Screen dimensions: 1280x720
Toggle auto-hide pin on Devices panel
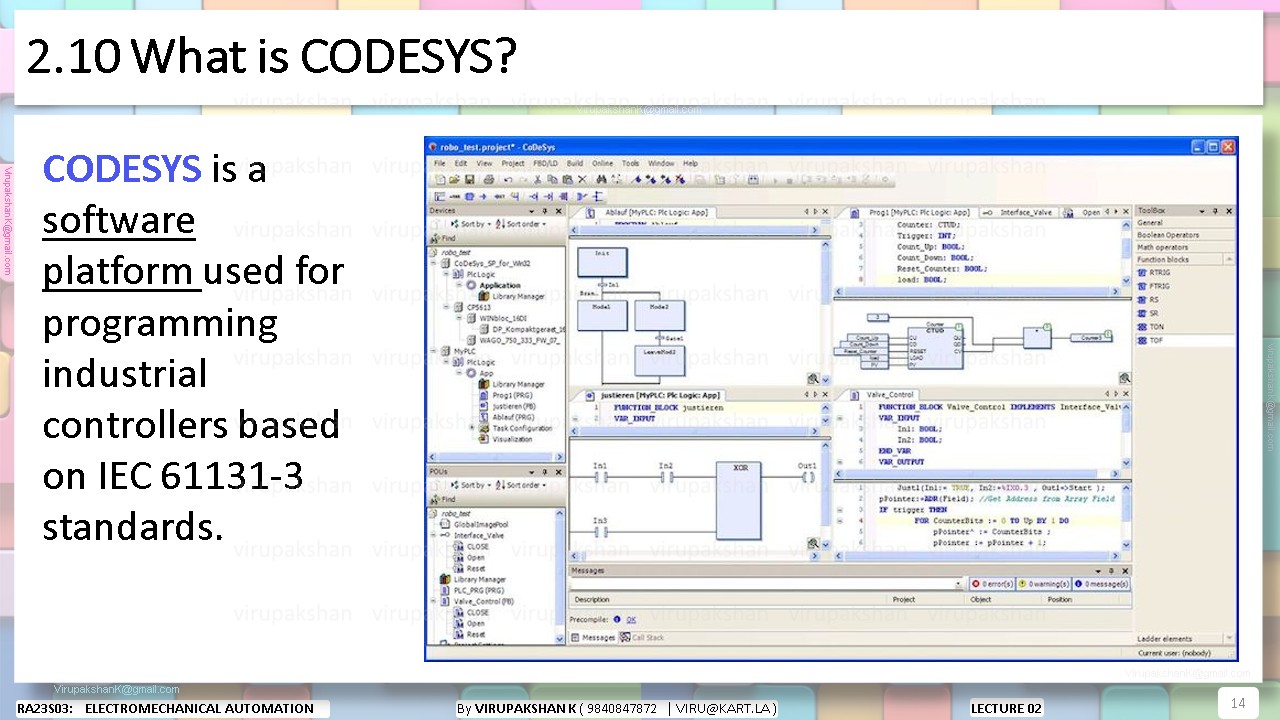[545, 211]
